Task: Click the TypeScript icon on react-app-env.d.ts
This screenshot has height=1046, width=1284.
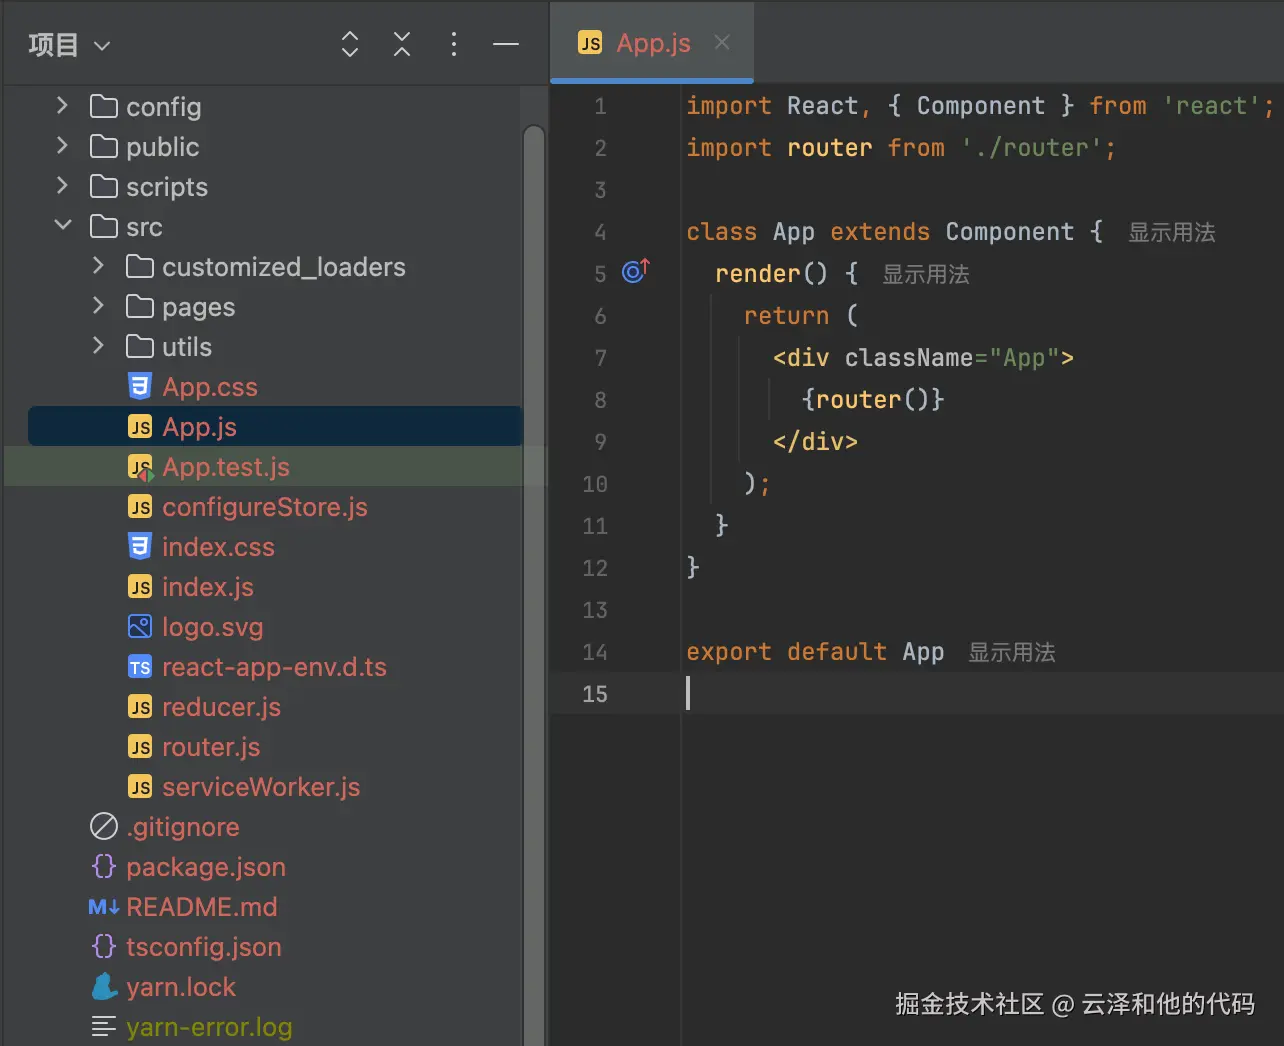Action: click(x=139, y=667)
